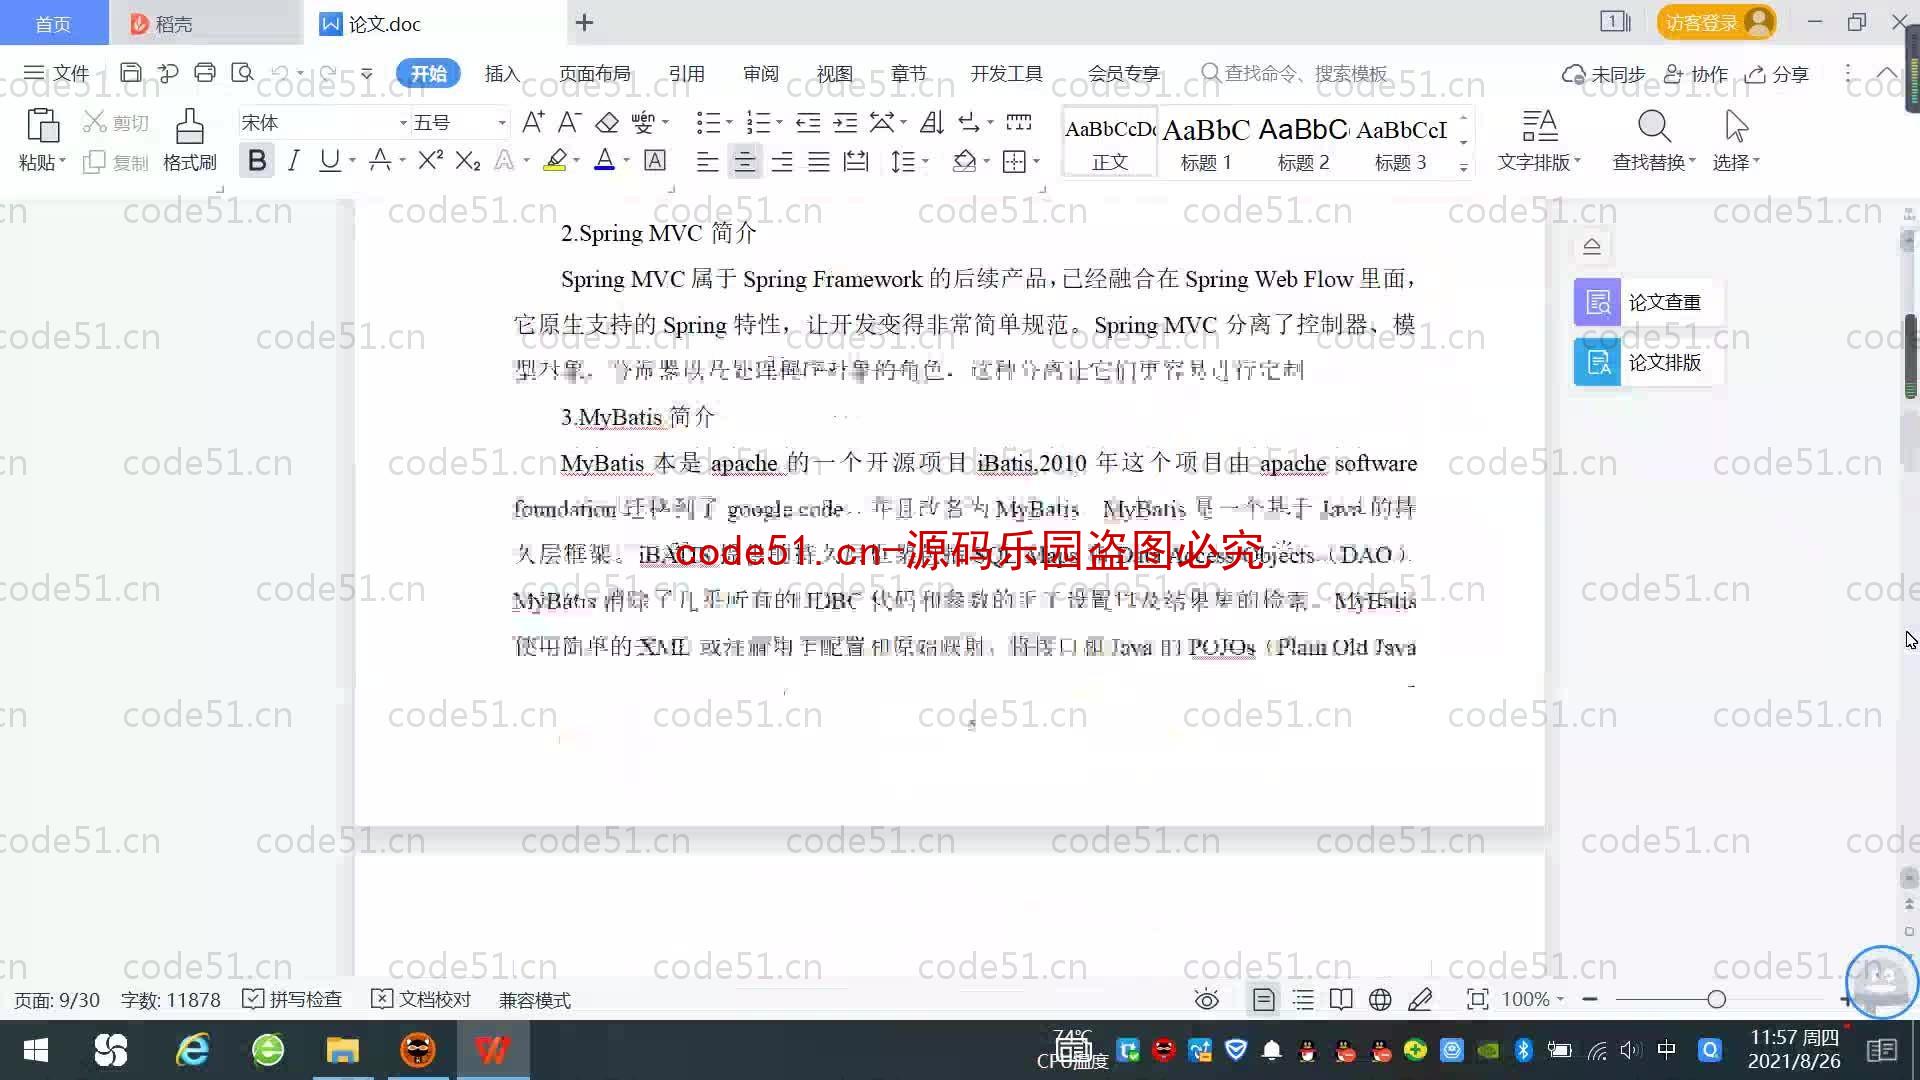
Task: Toggle italic formatting
Action: pyautogui.click(x=293, y=161)
